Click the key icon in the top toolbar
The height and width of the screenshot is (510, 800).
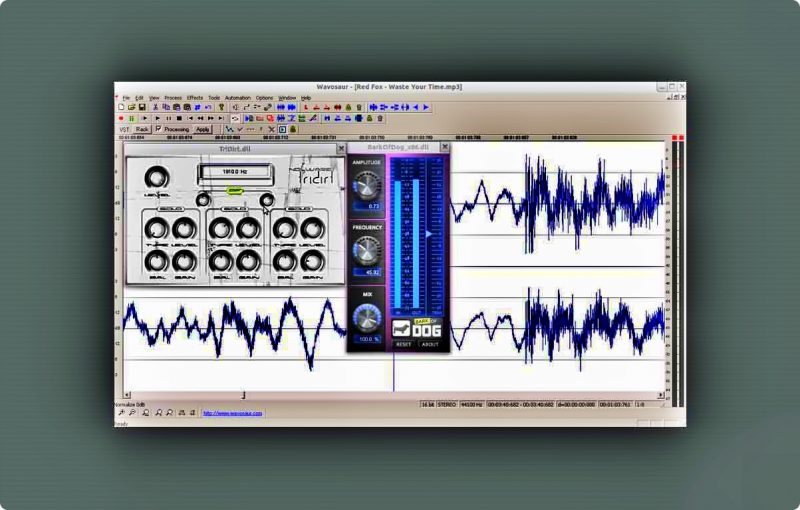click(x=221, y=107)
